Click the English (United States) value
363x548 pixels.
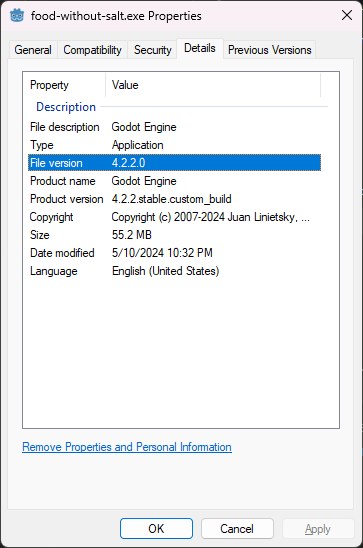pyautogui.click(x=166, y=271)
